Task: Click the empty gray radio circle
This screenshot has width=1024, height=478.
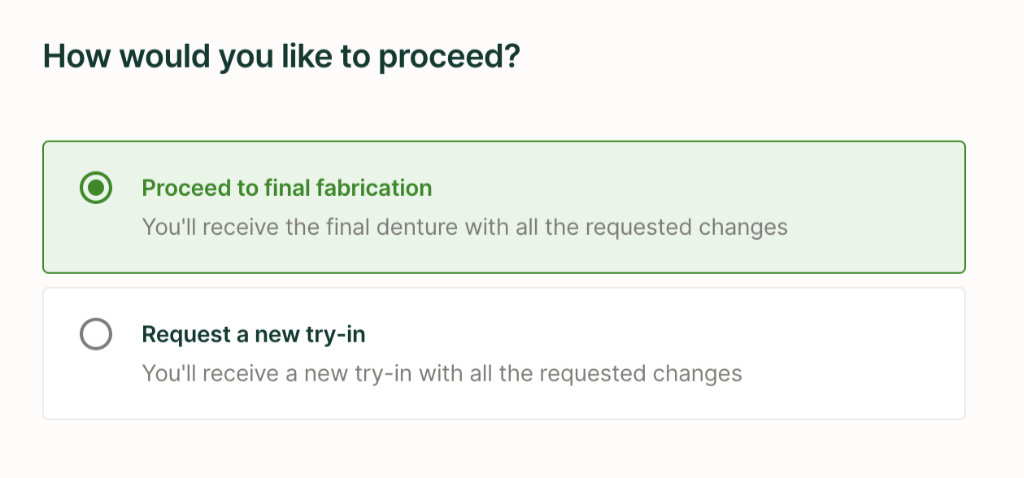Action: [96, 334]
